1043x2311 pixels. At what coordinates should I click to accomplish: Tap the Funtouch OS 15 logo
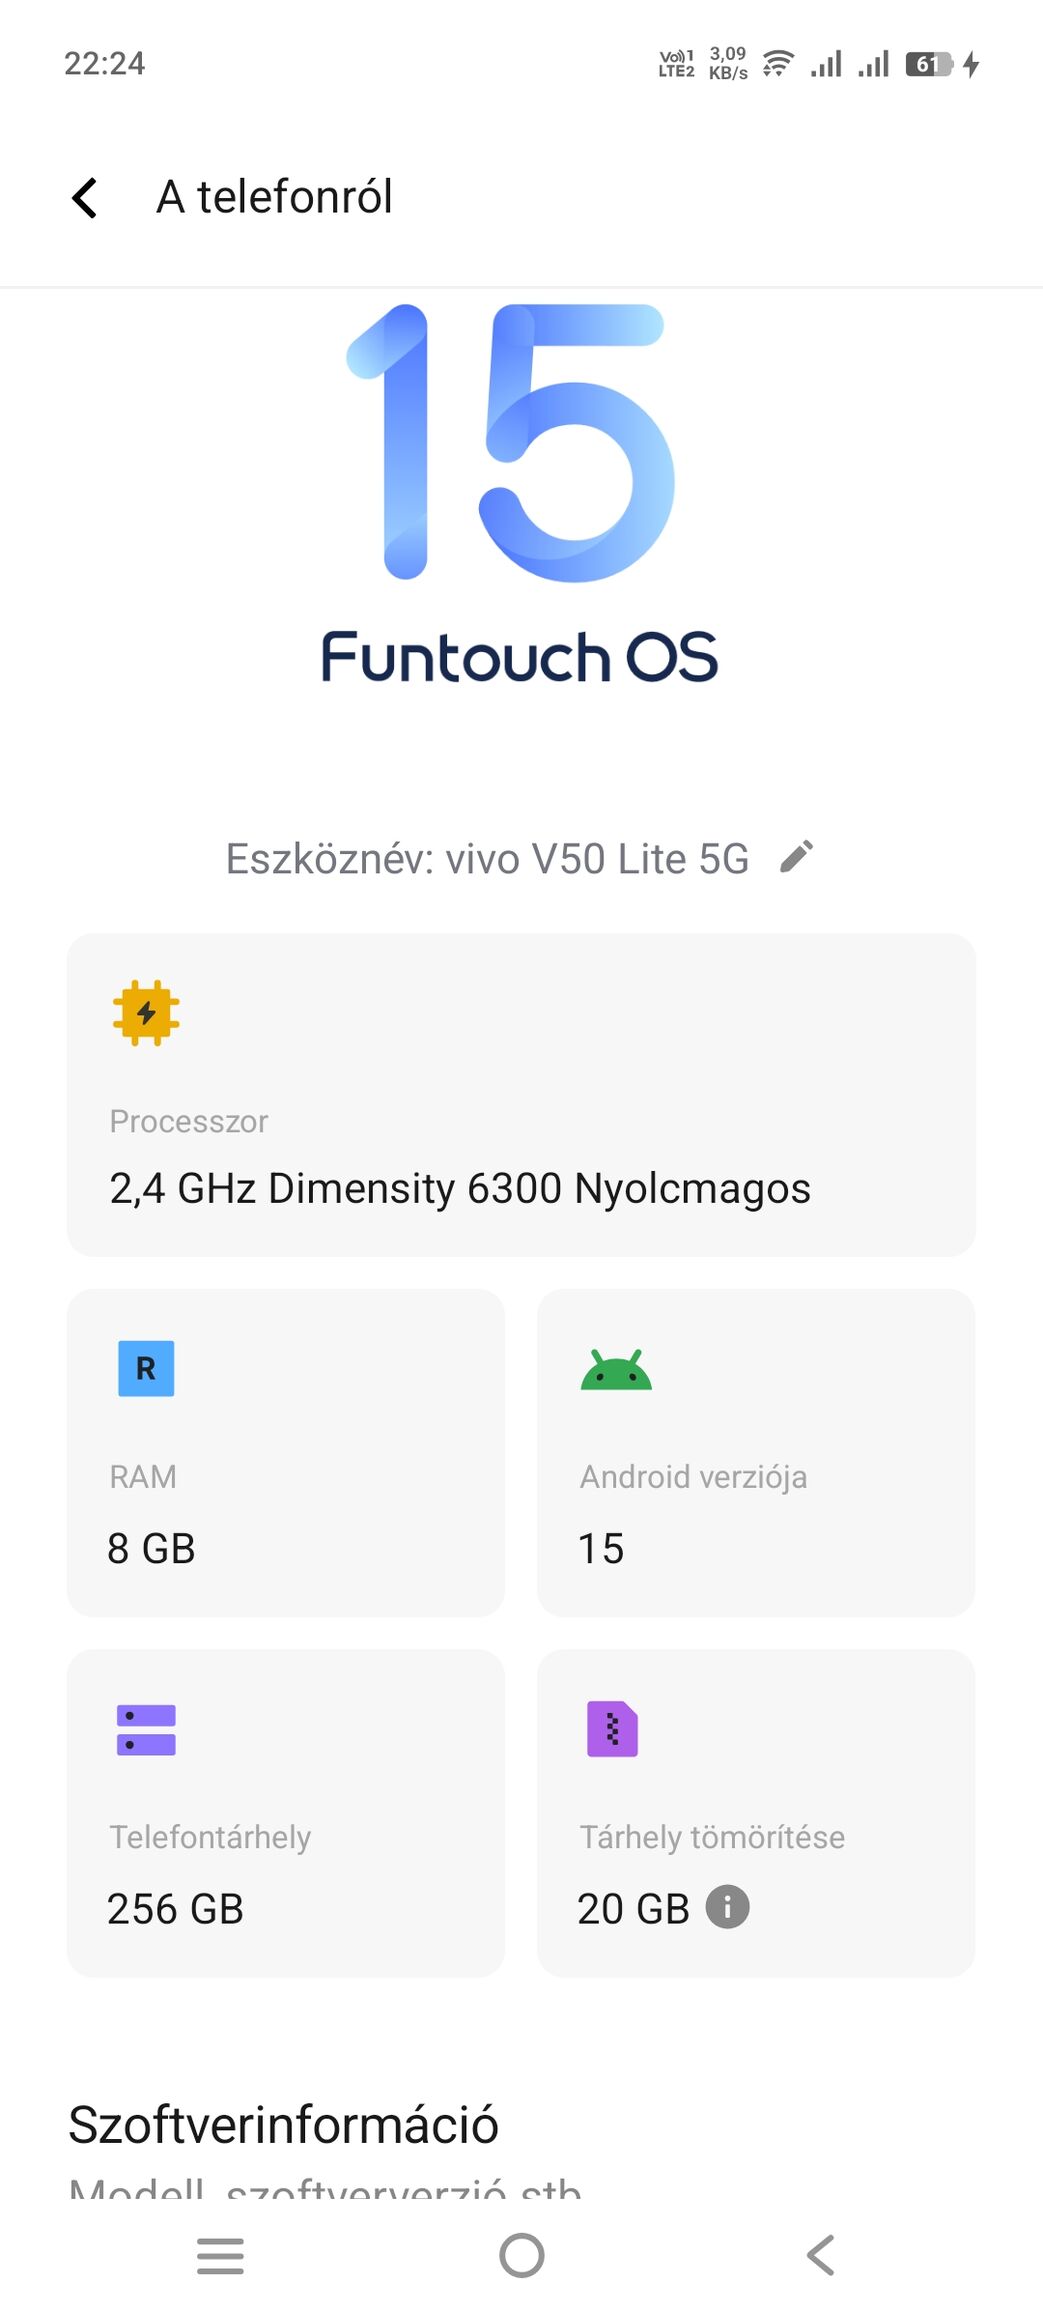pos(519,495)
